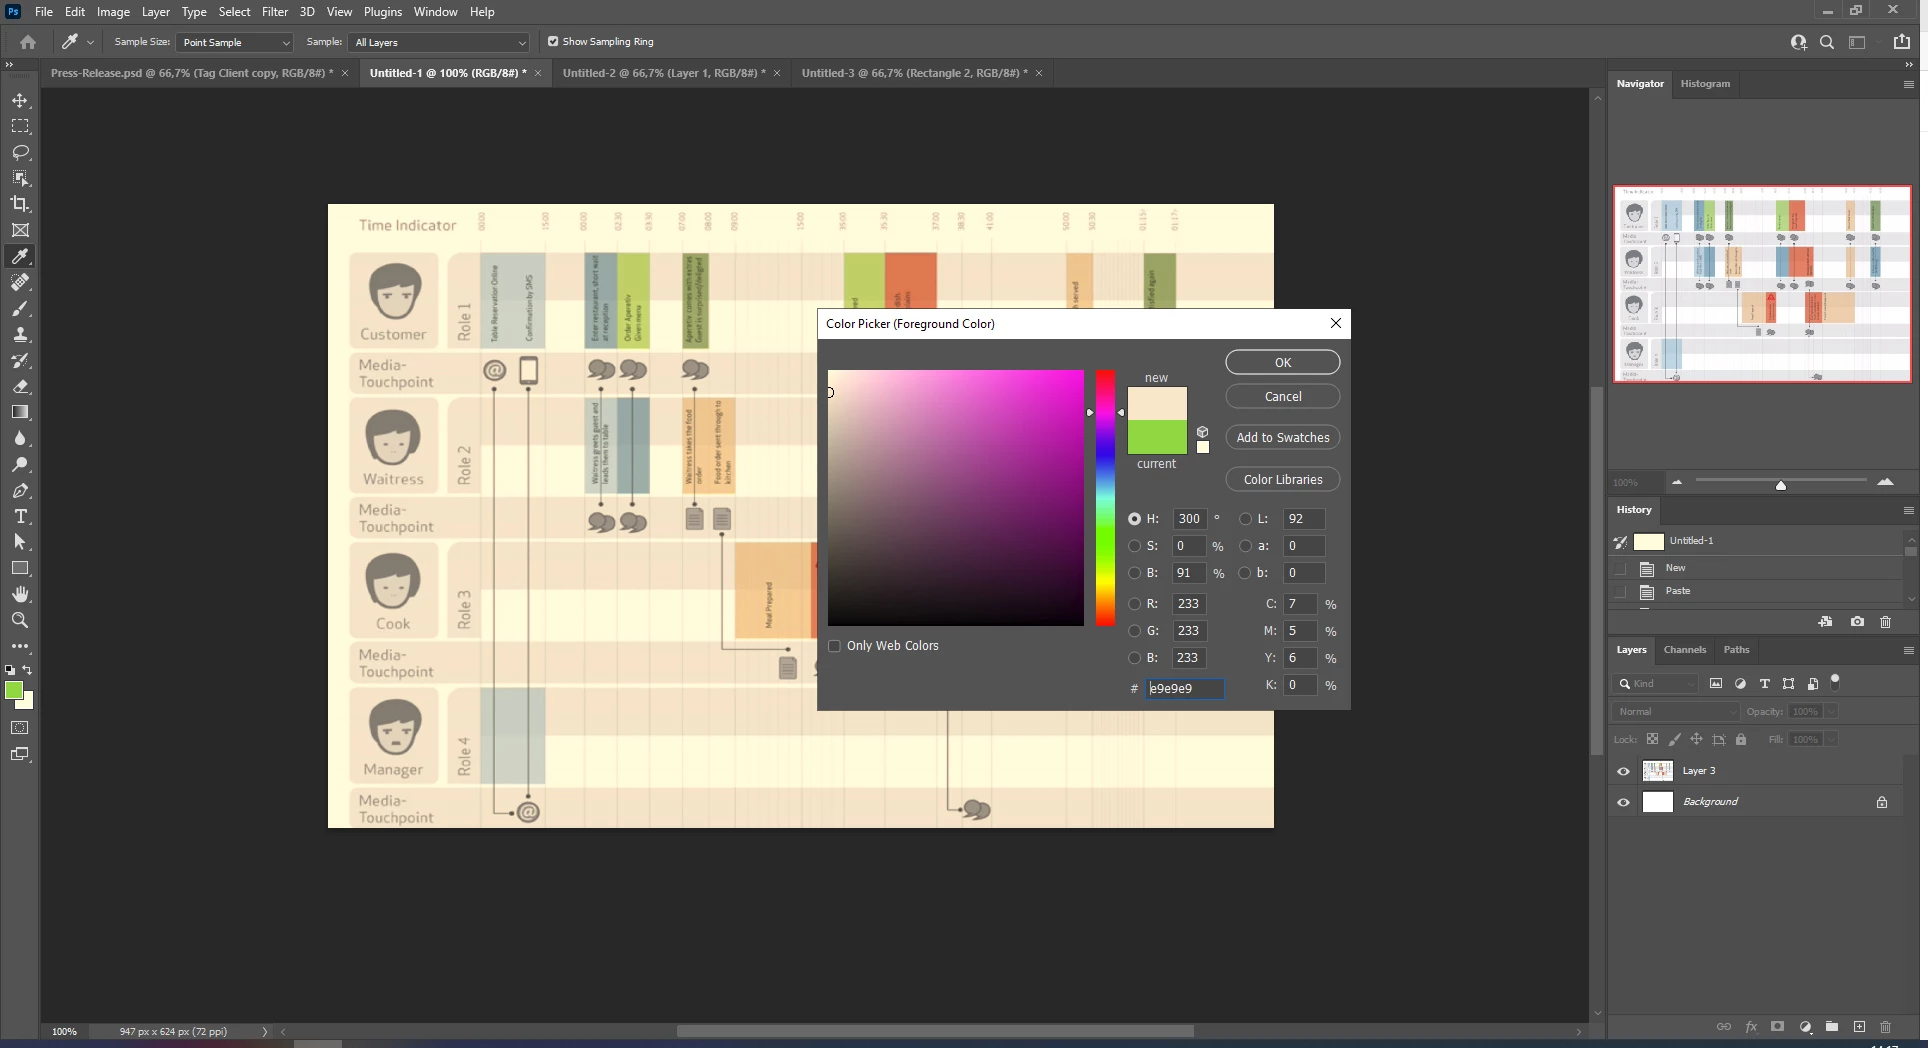This screenshot has width=1928, height=1048.
Task: Hide Layer 3 with eye icon
Action: tap(1623, 771)
